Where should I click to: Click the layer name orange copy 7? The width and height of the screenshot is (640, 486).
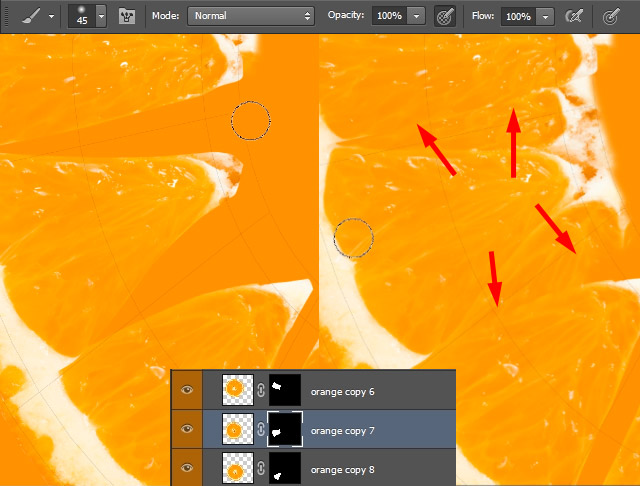[x=342, y=431]
